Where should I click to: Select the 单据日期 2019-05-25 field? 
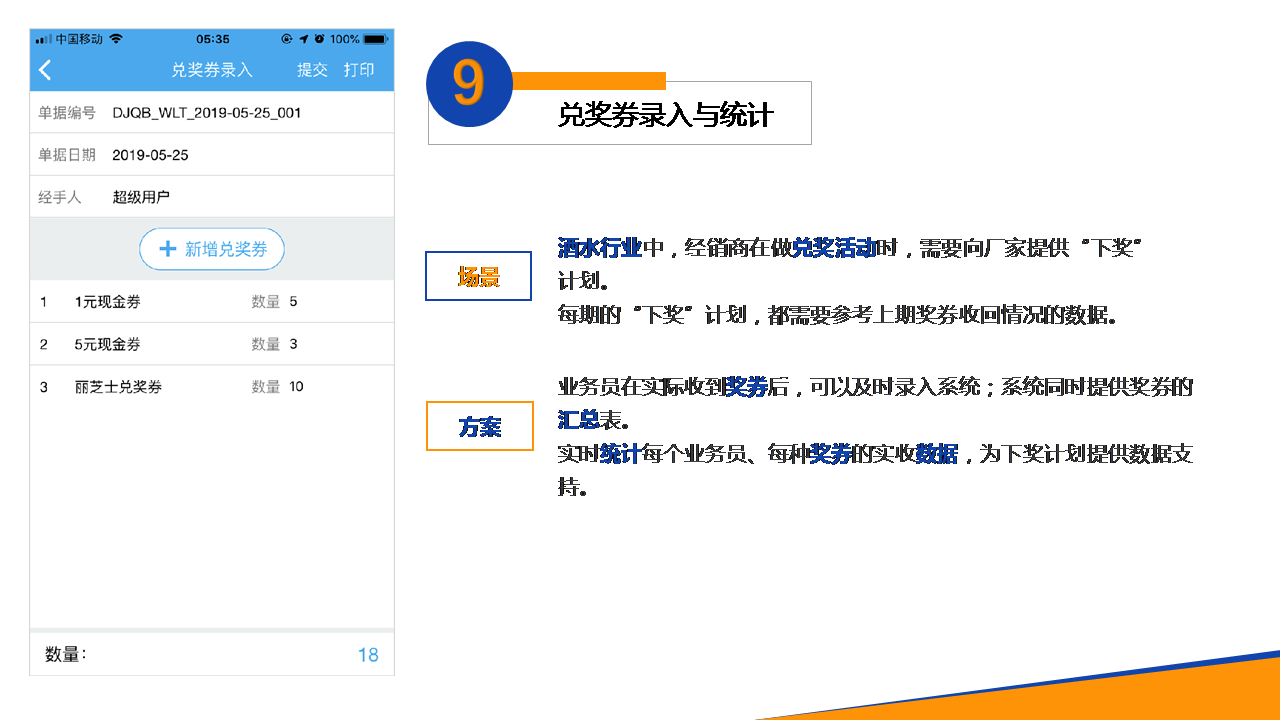tap(150, 155)
